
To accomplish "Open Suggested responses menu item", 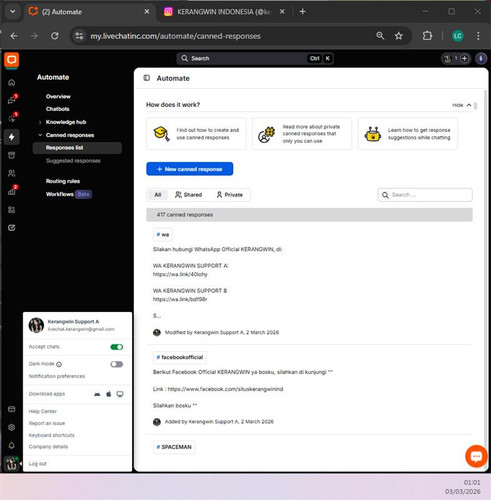I will click(x=73, y=161).
